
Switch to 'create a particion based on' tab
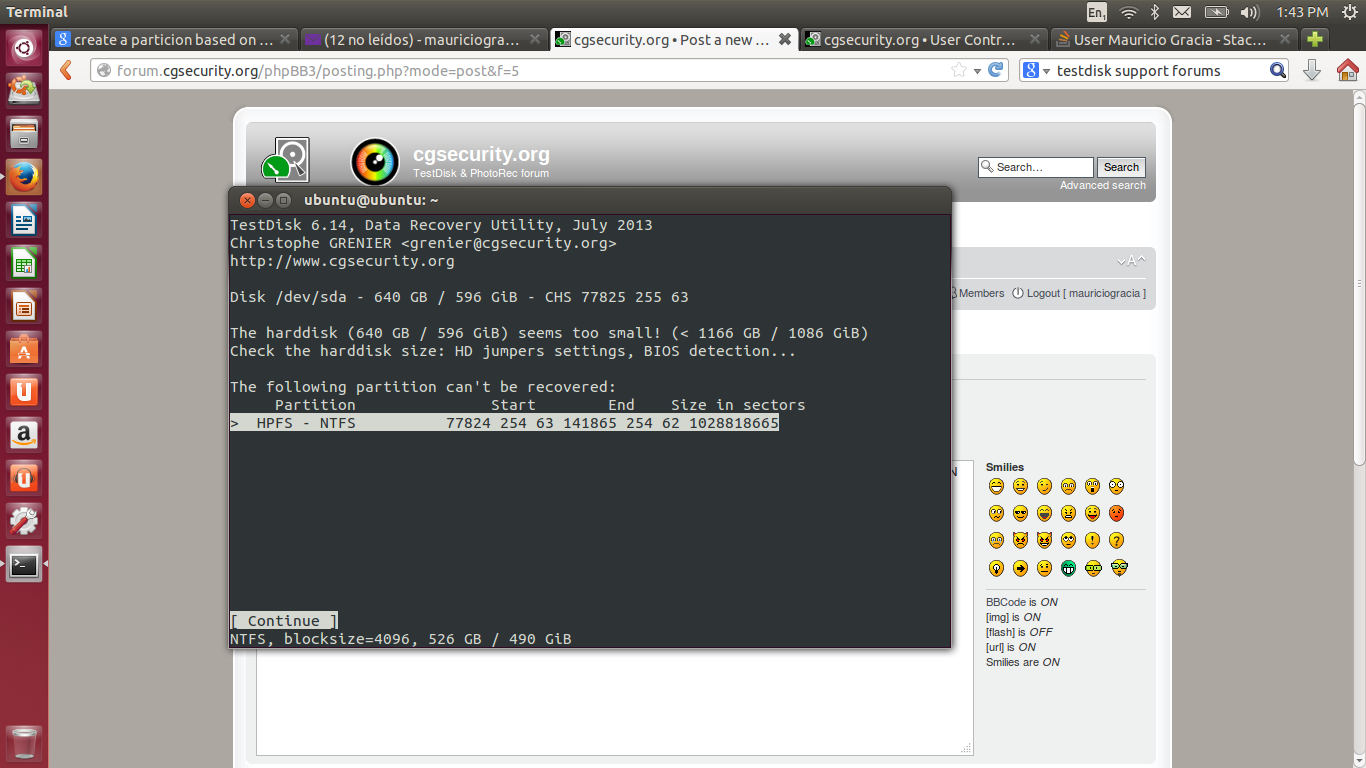click(x=174, y=40)
